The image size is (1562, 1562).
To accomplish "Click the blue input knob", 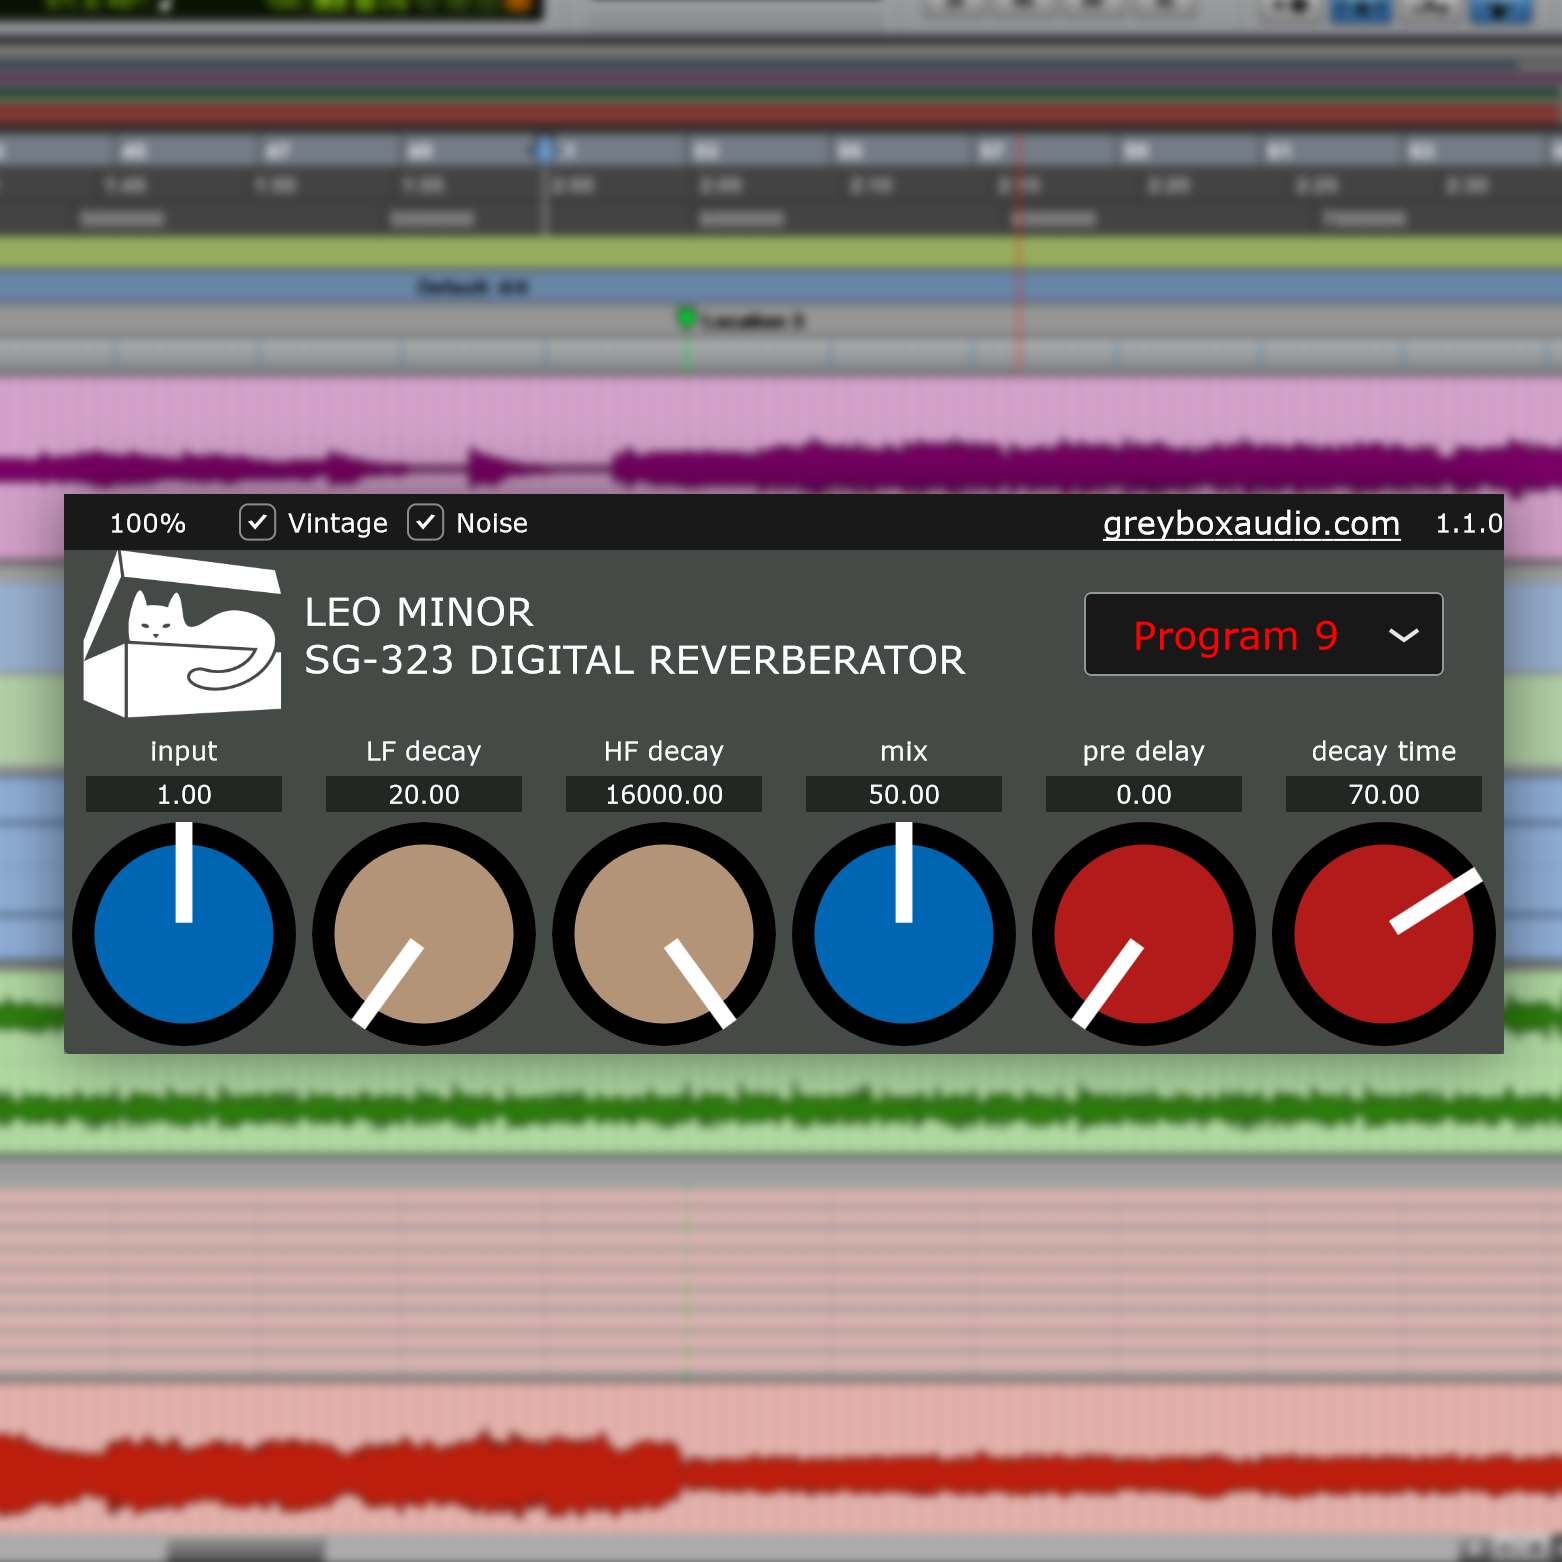I will coord(184,934).
